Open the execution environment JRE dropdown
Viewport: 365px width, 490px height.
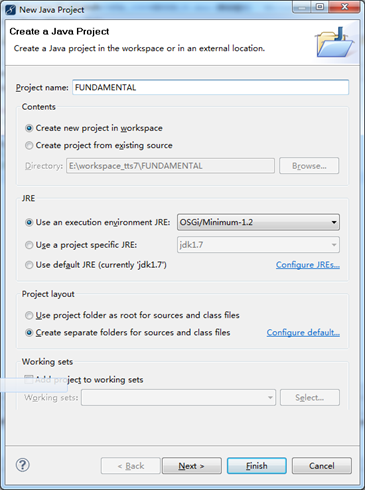(x=258, y=222)
